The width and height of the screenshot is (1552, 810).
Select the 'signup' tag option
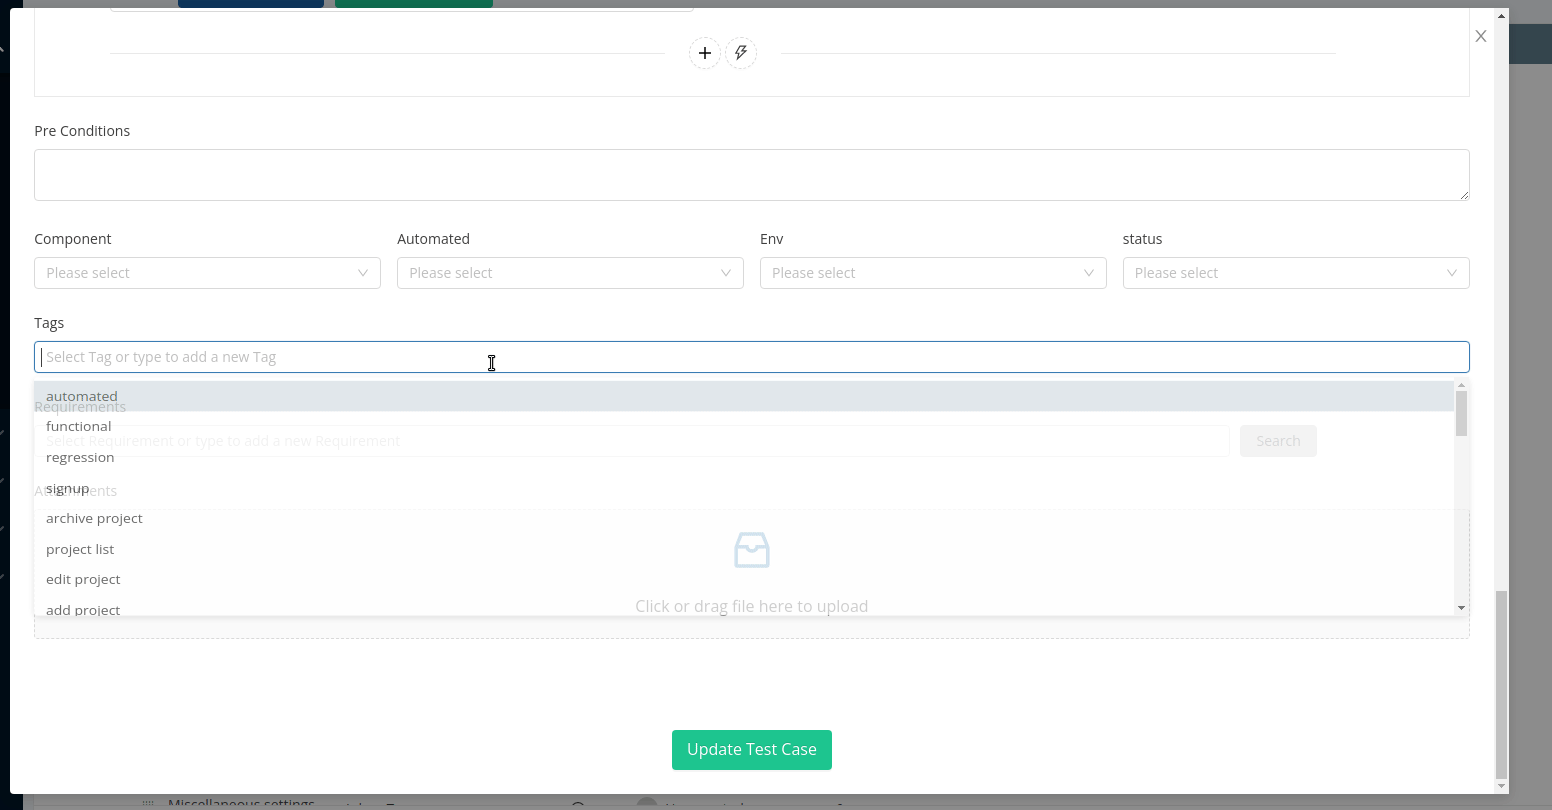click(x=744, y=488)
